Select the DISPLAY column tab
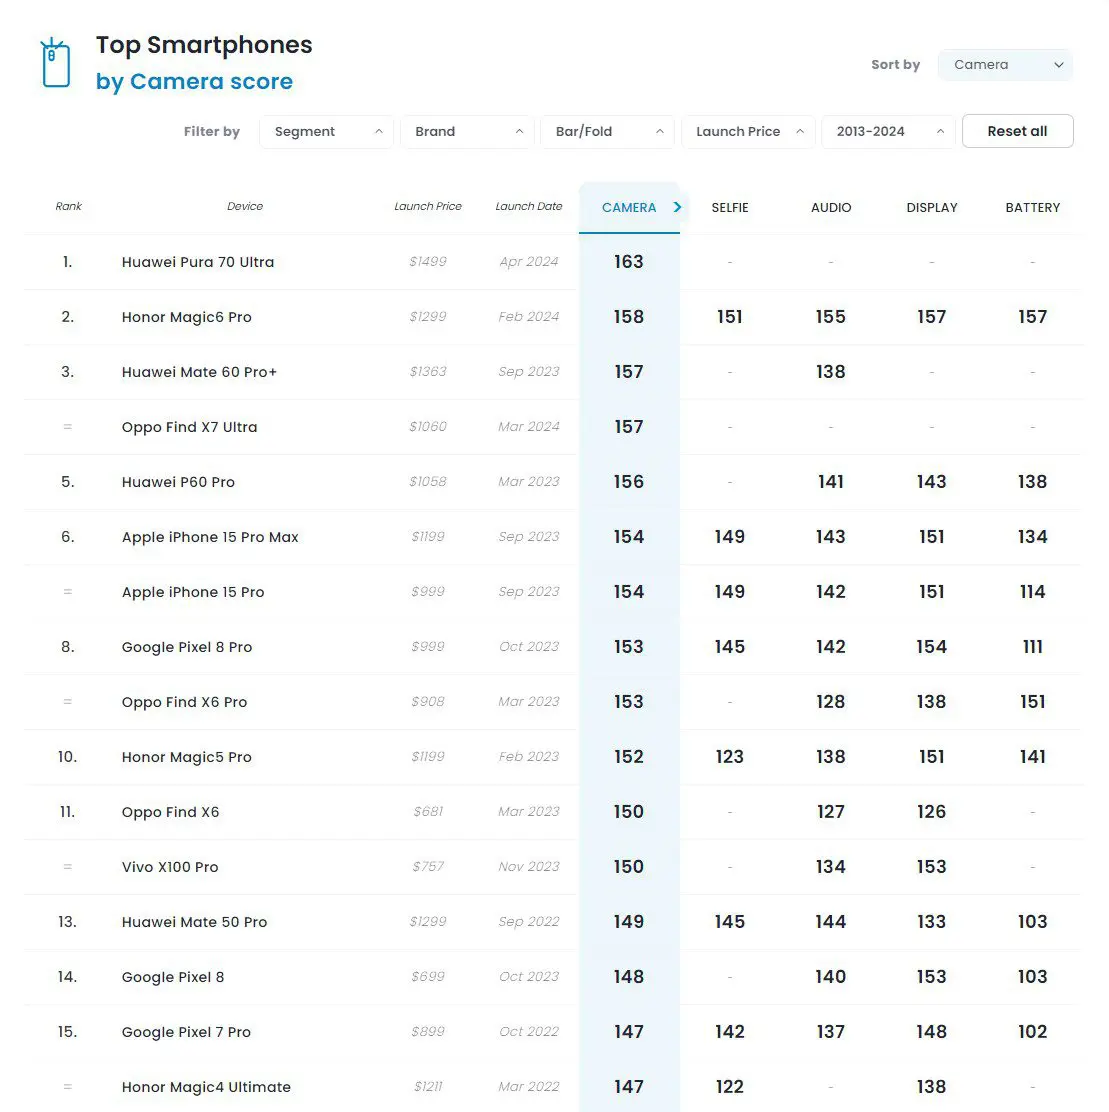1109x1112 pixels. click(932, 208)
